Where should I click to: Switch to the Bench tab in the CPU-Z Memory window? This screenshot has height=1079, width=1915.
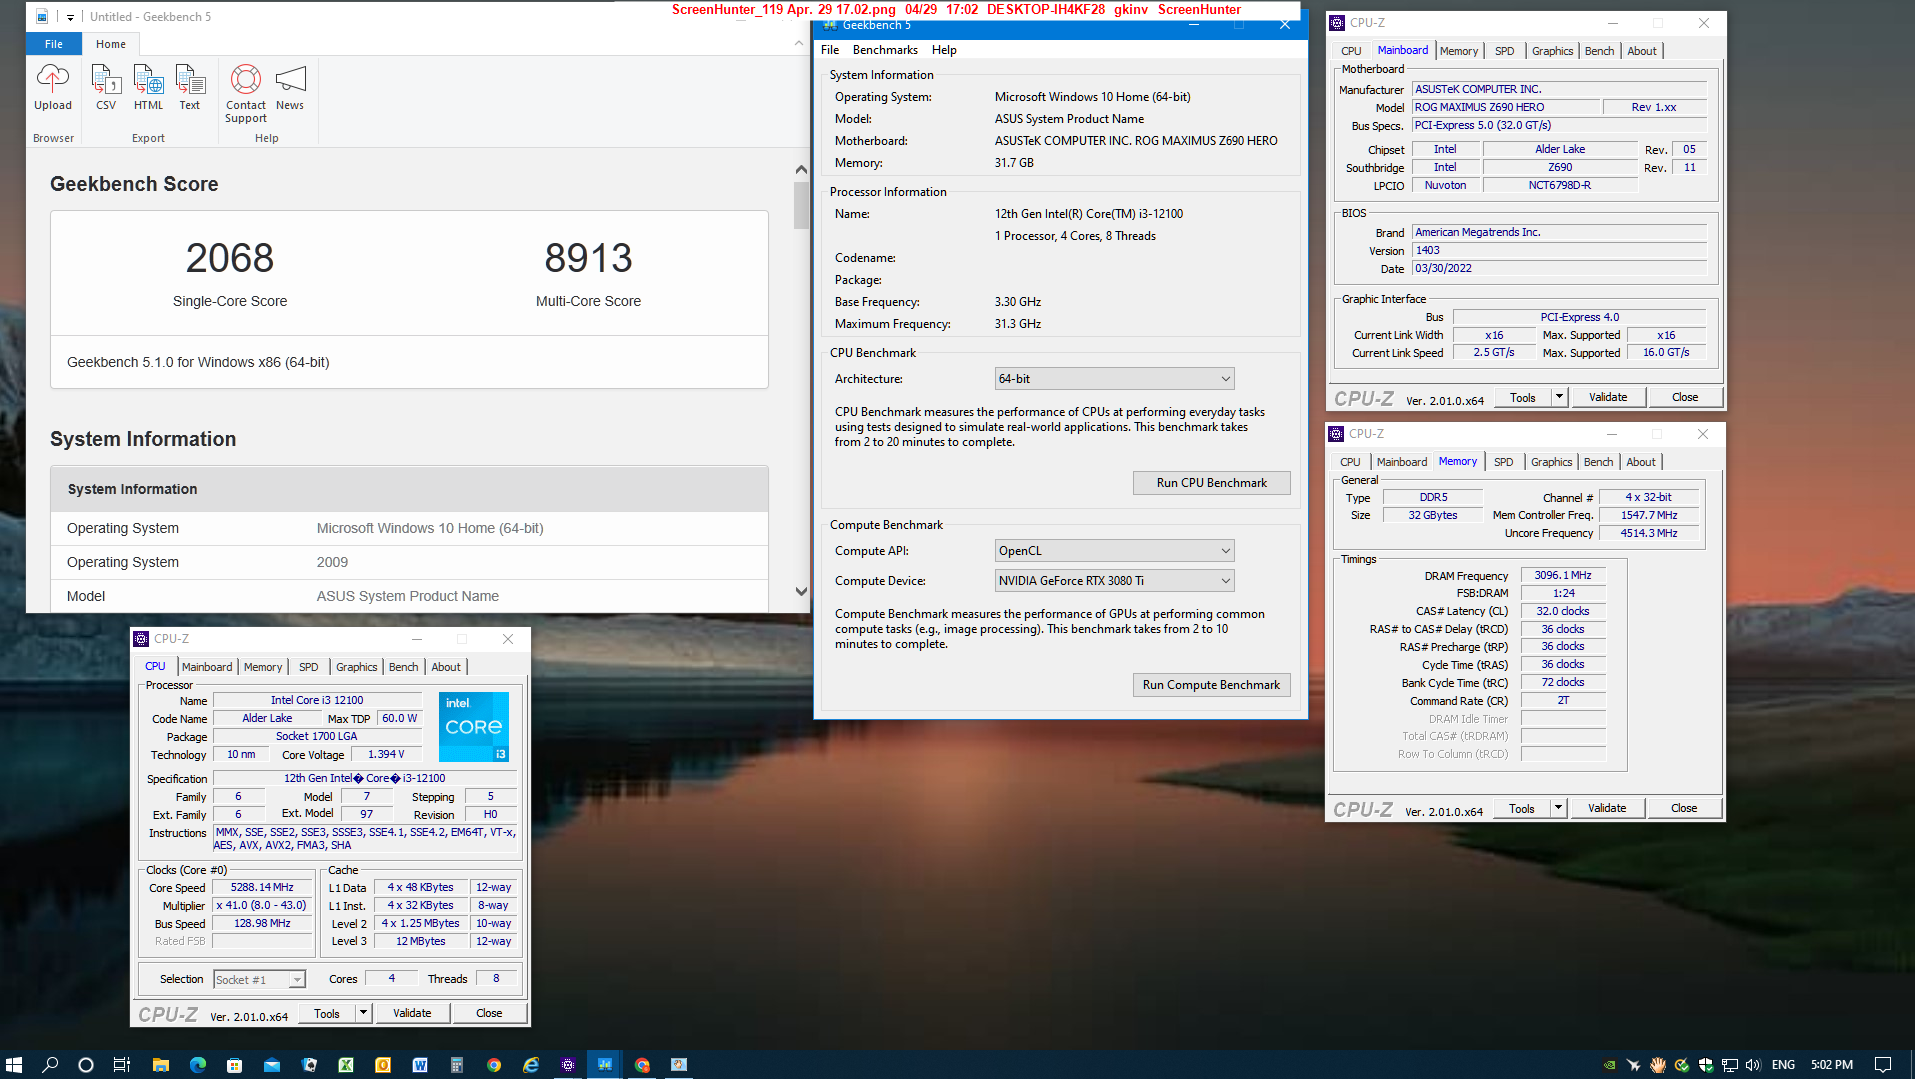pos(1598,462)
